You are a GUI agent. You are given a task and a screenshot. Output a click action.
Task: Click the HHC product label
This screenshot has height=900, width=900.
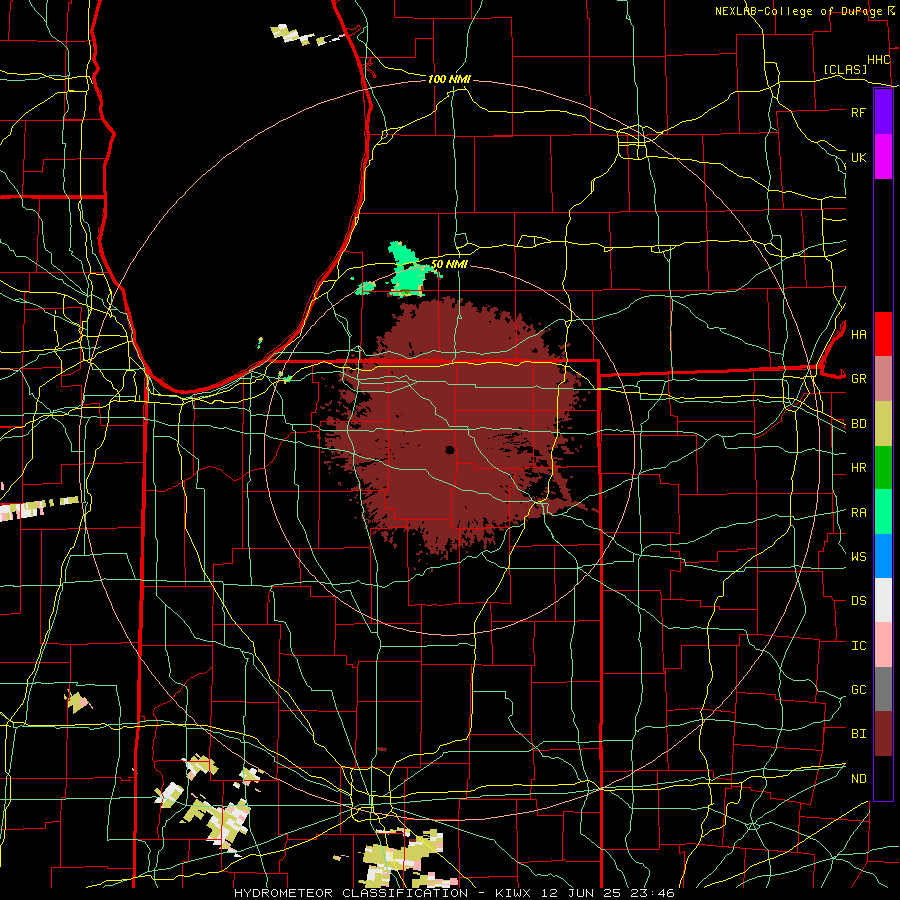(878, 60)
